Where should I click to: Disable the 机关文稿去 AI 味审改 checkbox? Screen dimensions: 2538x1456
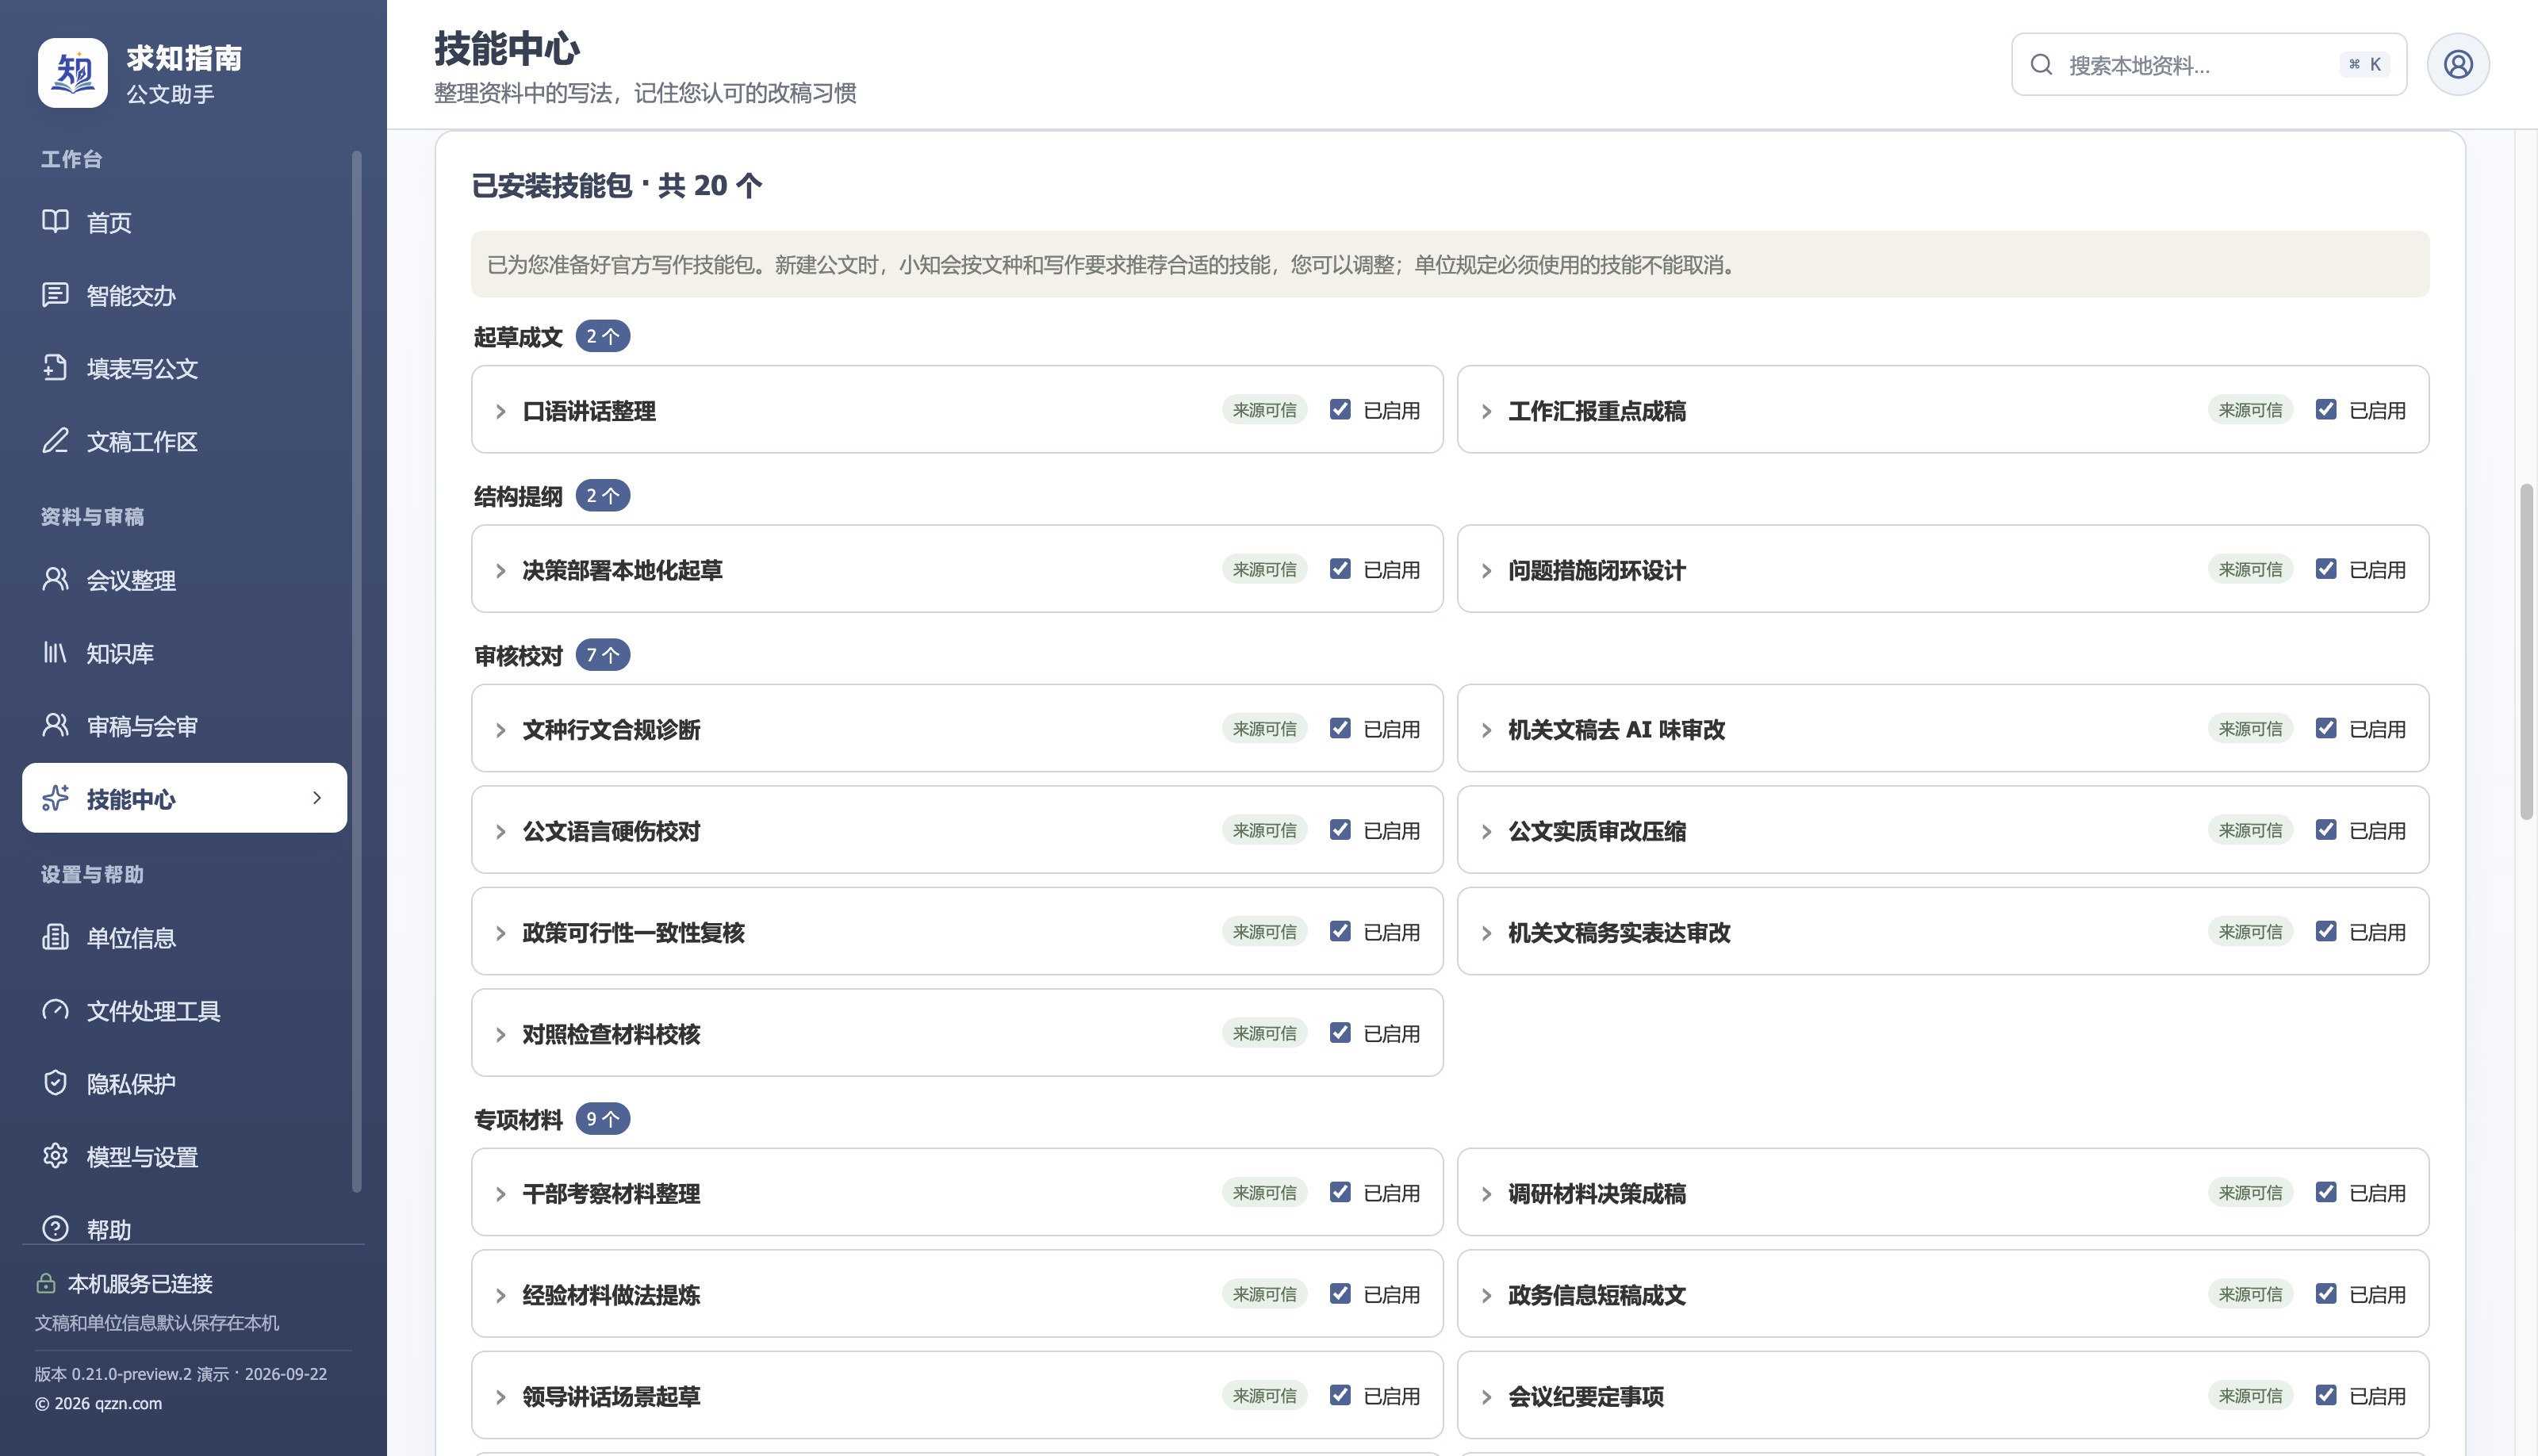(x=2326, y=728)
